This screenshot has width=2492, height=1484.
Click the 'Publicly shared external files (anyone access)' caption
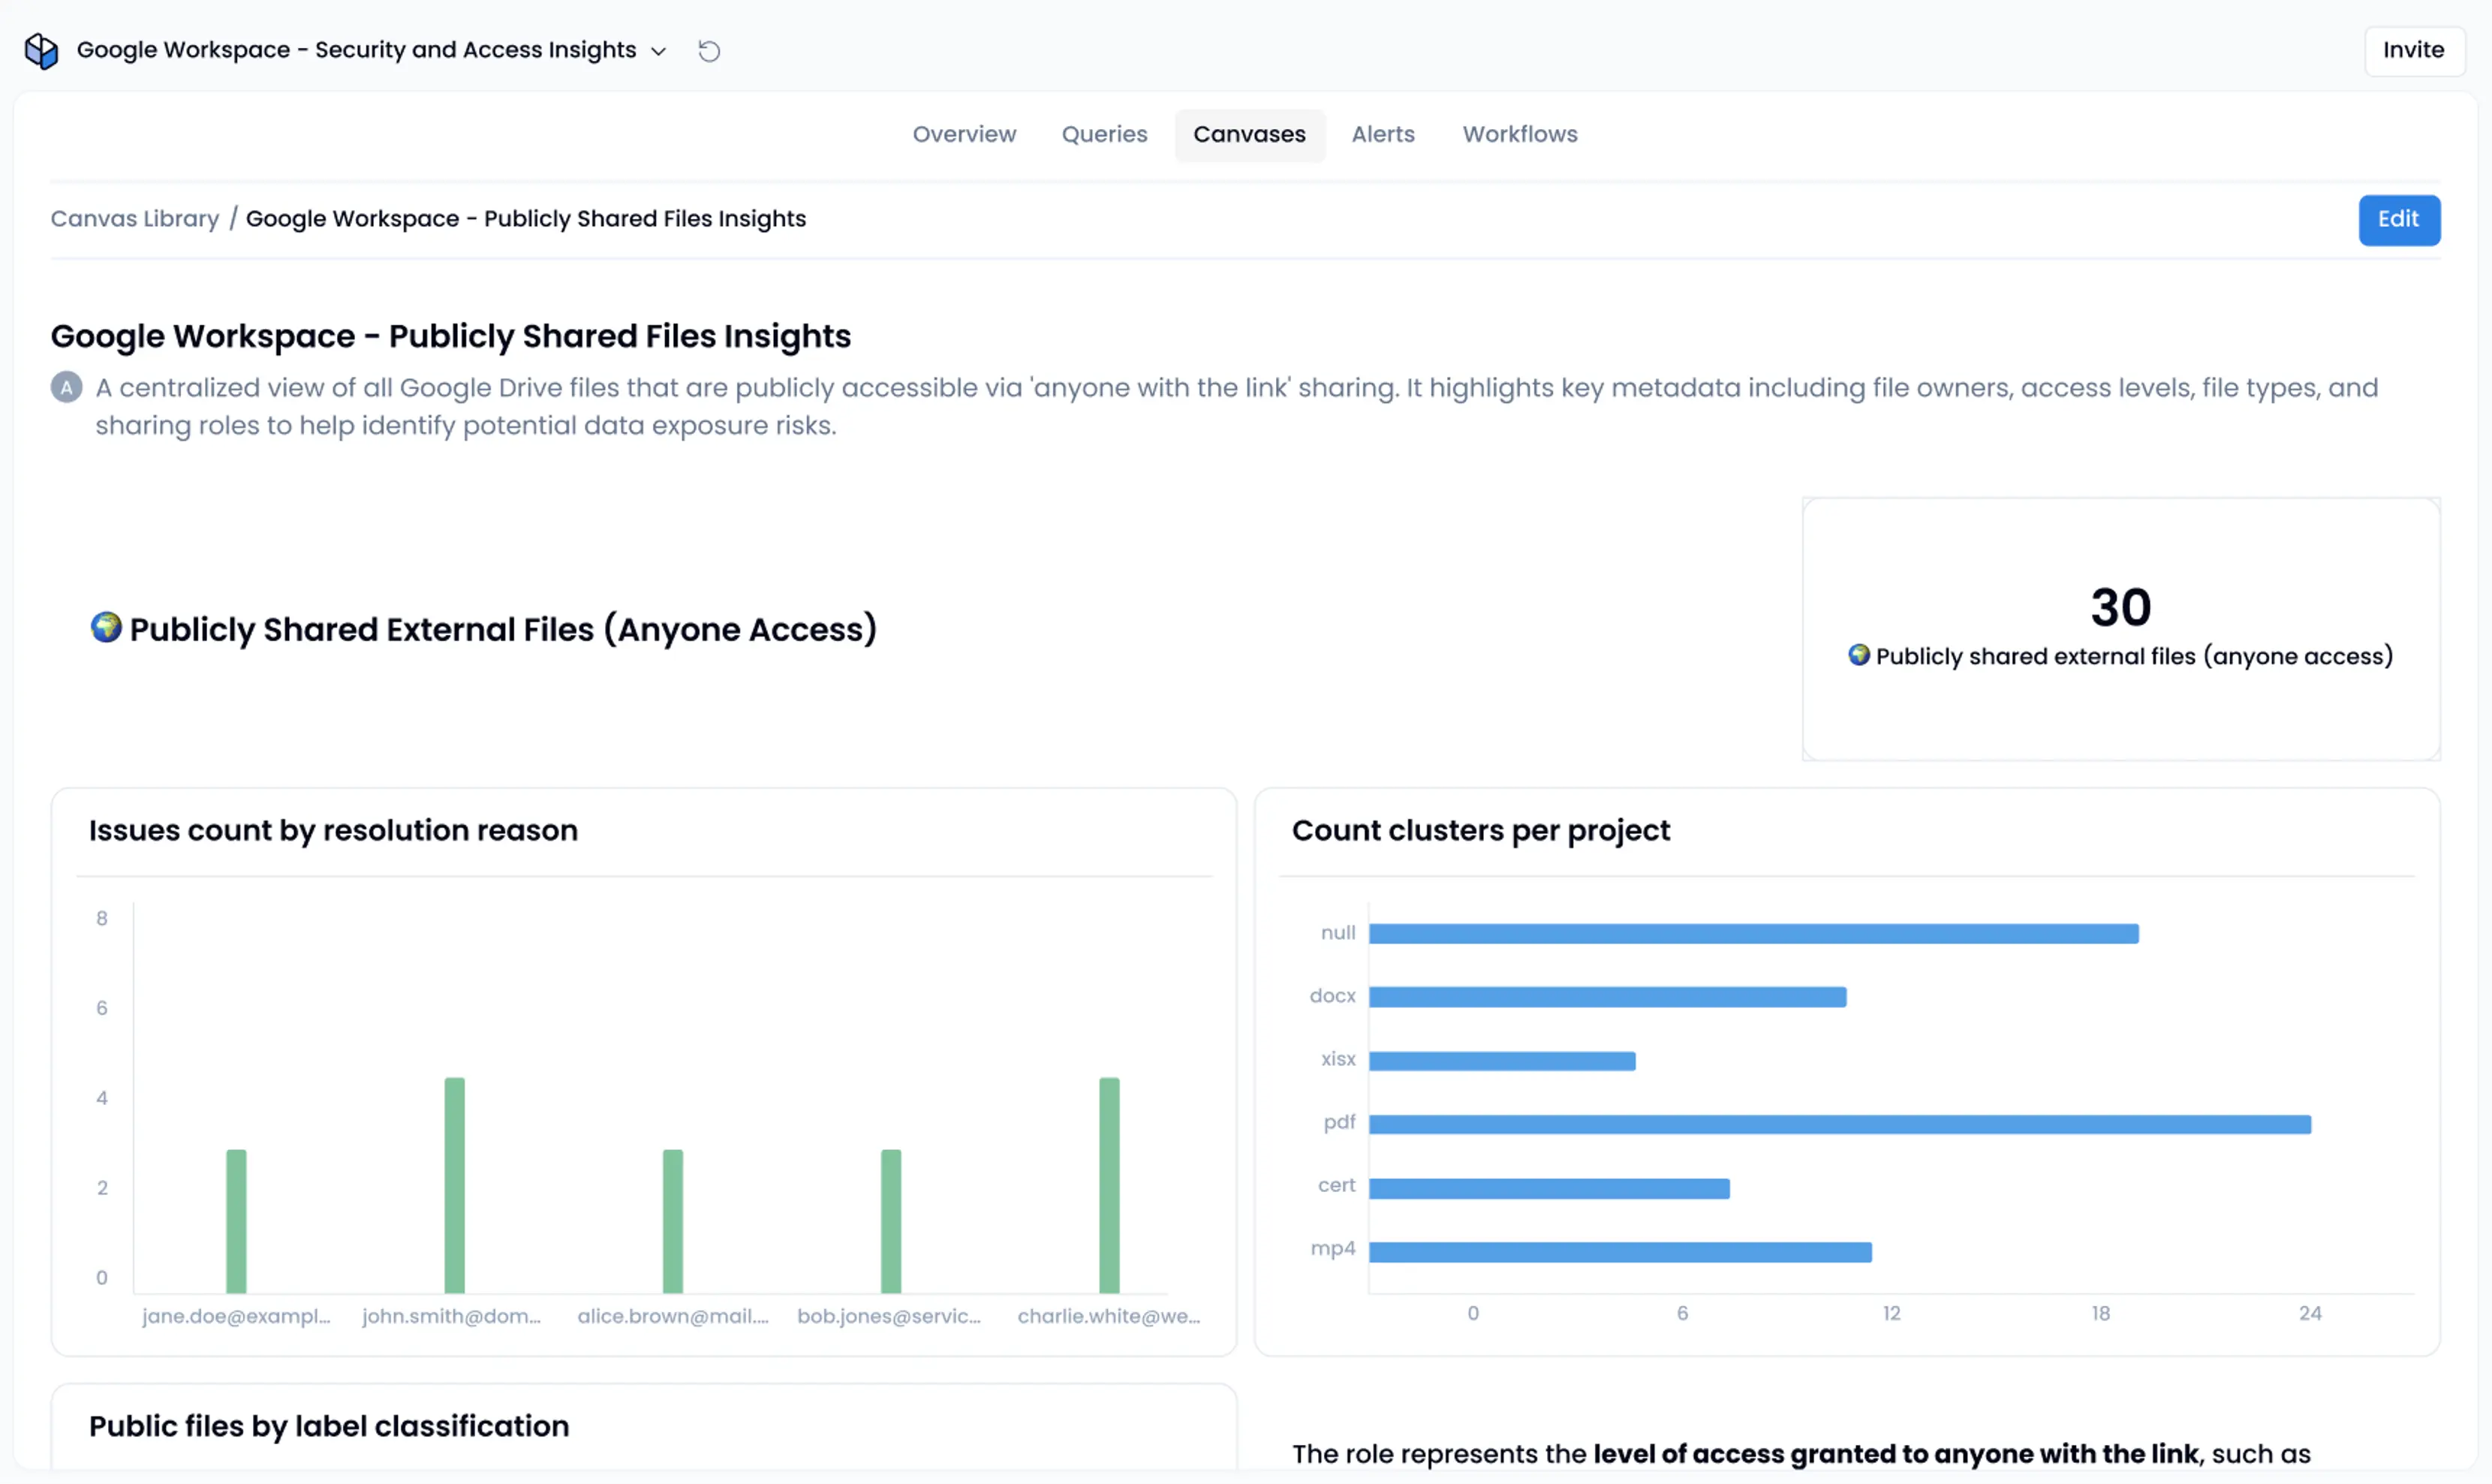click(2134, 656)
